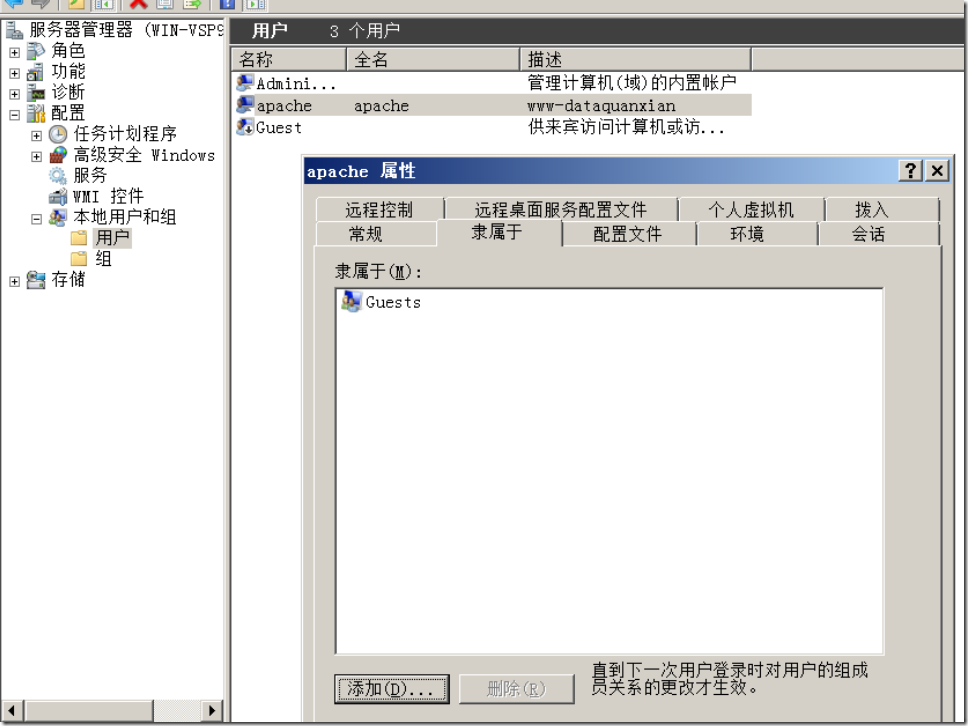Select the WMI 控件 tree item label
Screen dimensions: 968x726
[108, 197]
